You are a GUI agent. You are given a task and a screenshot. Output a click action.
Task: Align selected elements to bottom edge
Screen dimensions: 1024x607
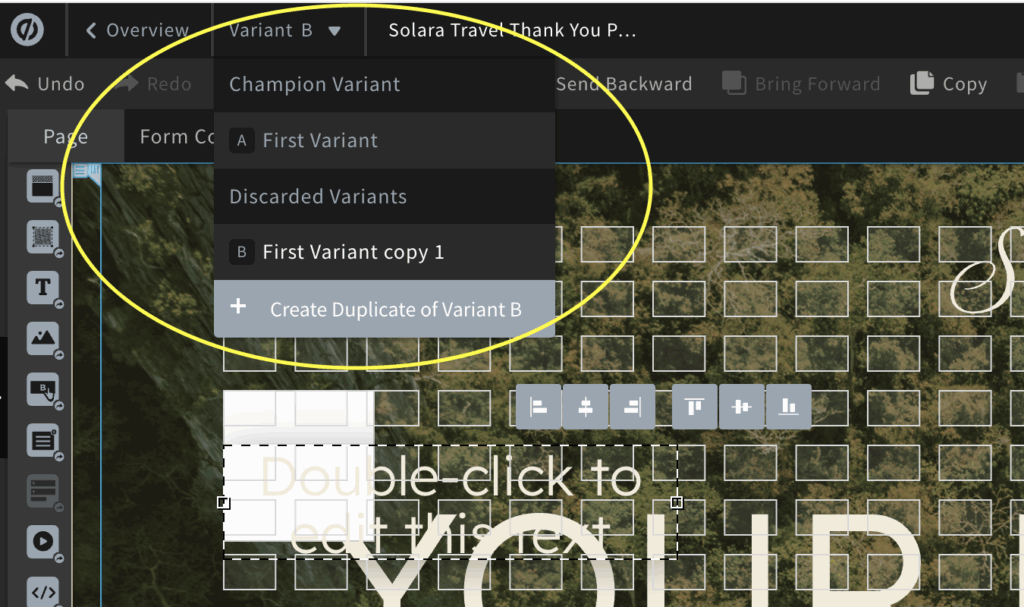tap(788, 407)
